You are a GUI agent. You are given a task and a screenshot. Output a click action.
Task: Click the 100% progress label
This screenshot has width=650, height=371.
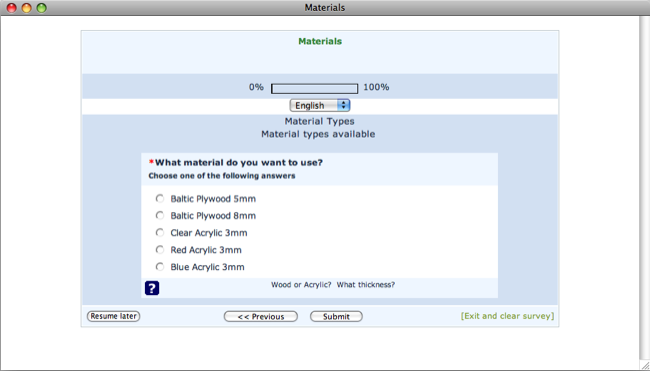[x=376, y=87]
